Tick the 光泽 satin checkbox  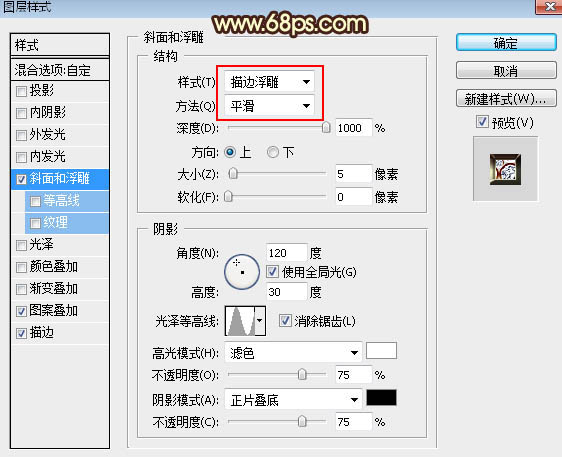(x=21, y=245)
